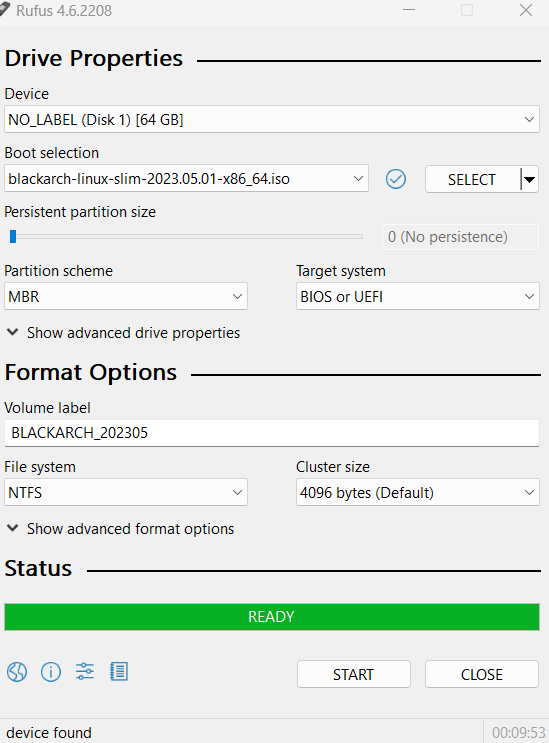The image size is (549, 743).
Task: Open the Partition scheme MBR dropdown
Action: [126, 297]
